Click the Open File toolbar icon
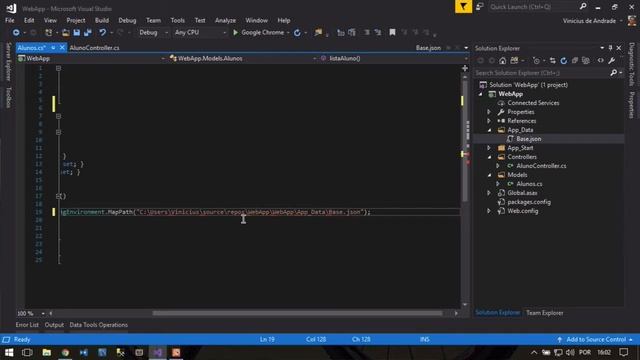This screenshot has height=360, width=640. pos(65,32)
